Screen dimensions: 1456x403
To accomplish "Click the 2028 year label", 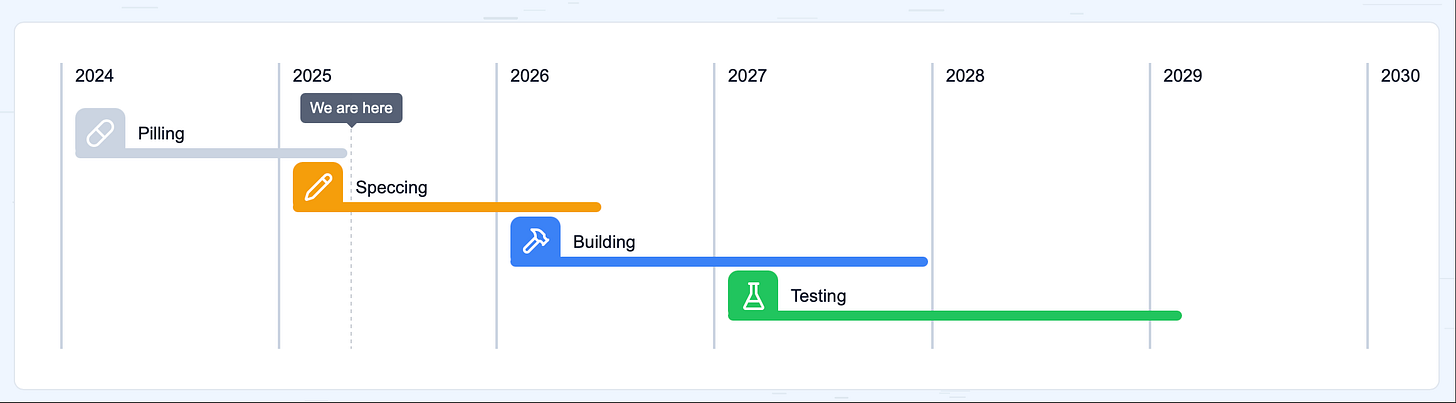I will (965, 76).
